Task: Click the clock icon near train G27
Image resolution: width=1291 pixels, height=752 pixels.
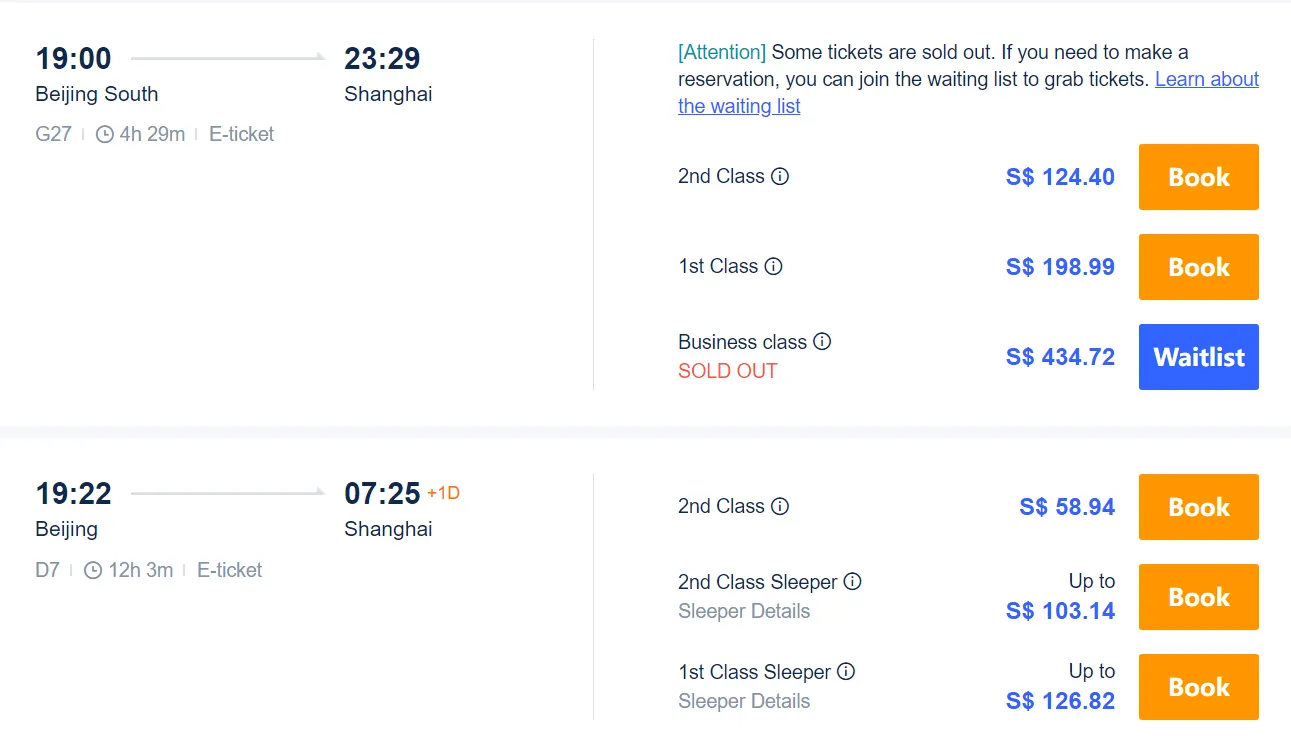Action: 103,133
